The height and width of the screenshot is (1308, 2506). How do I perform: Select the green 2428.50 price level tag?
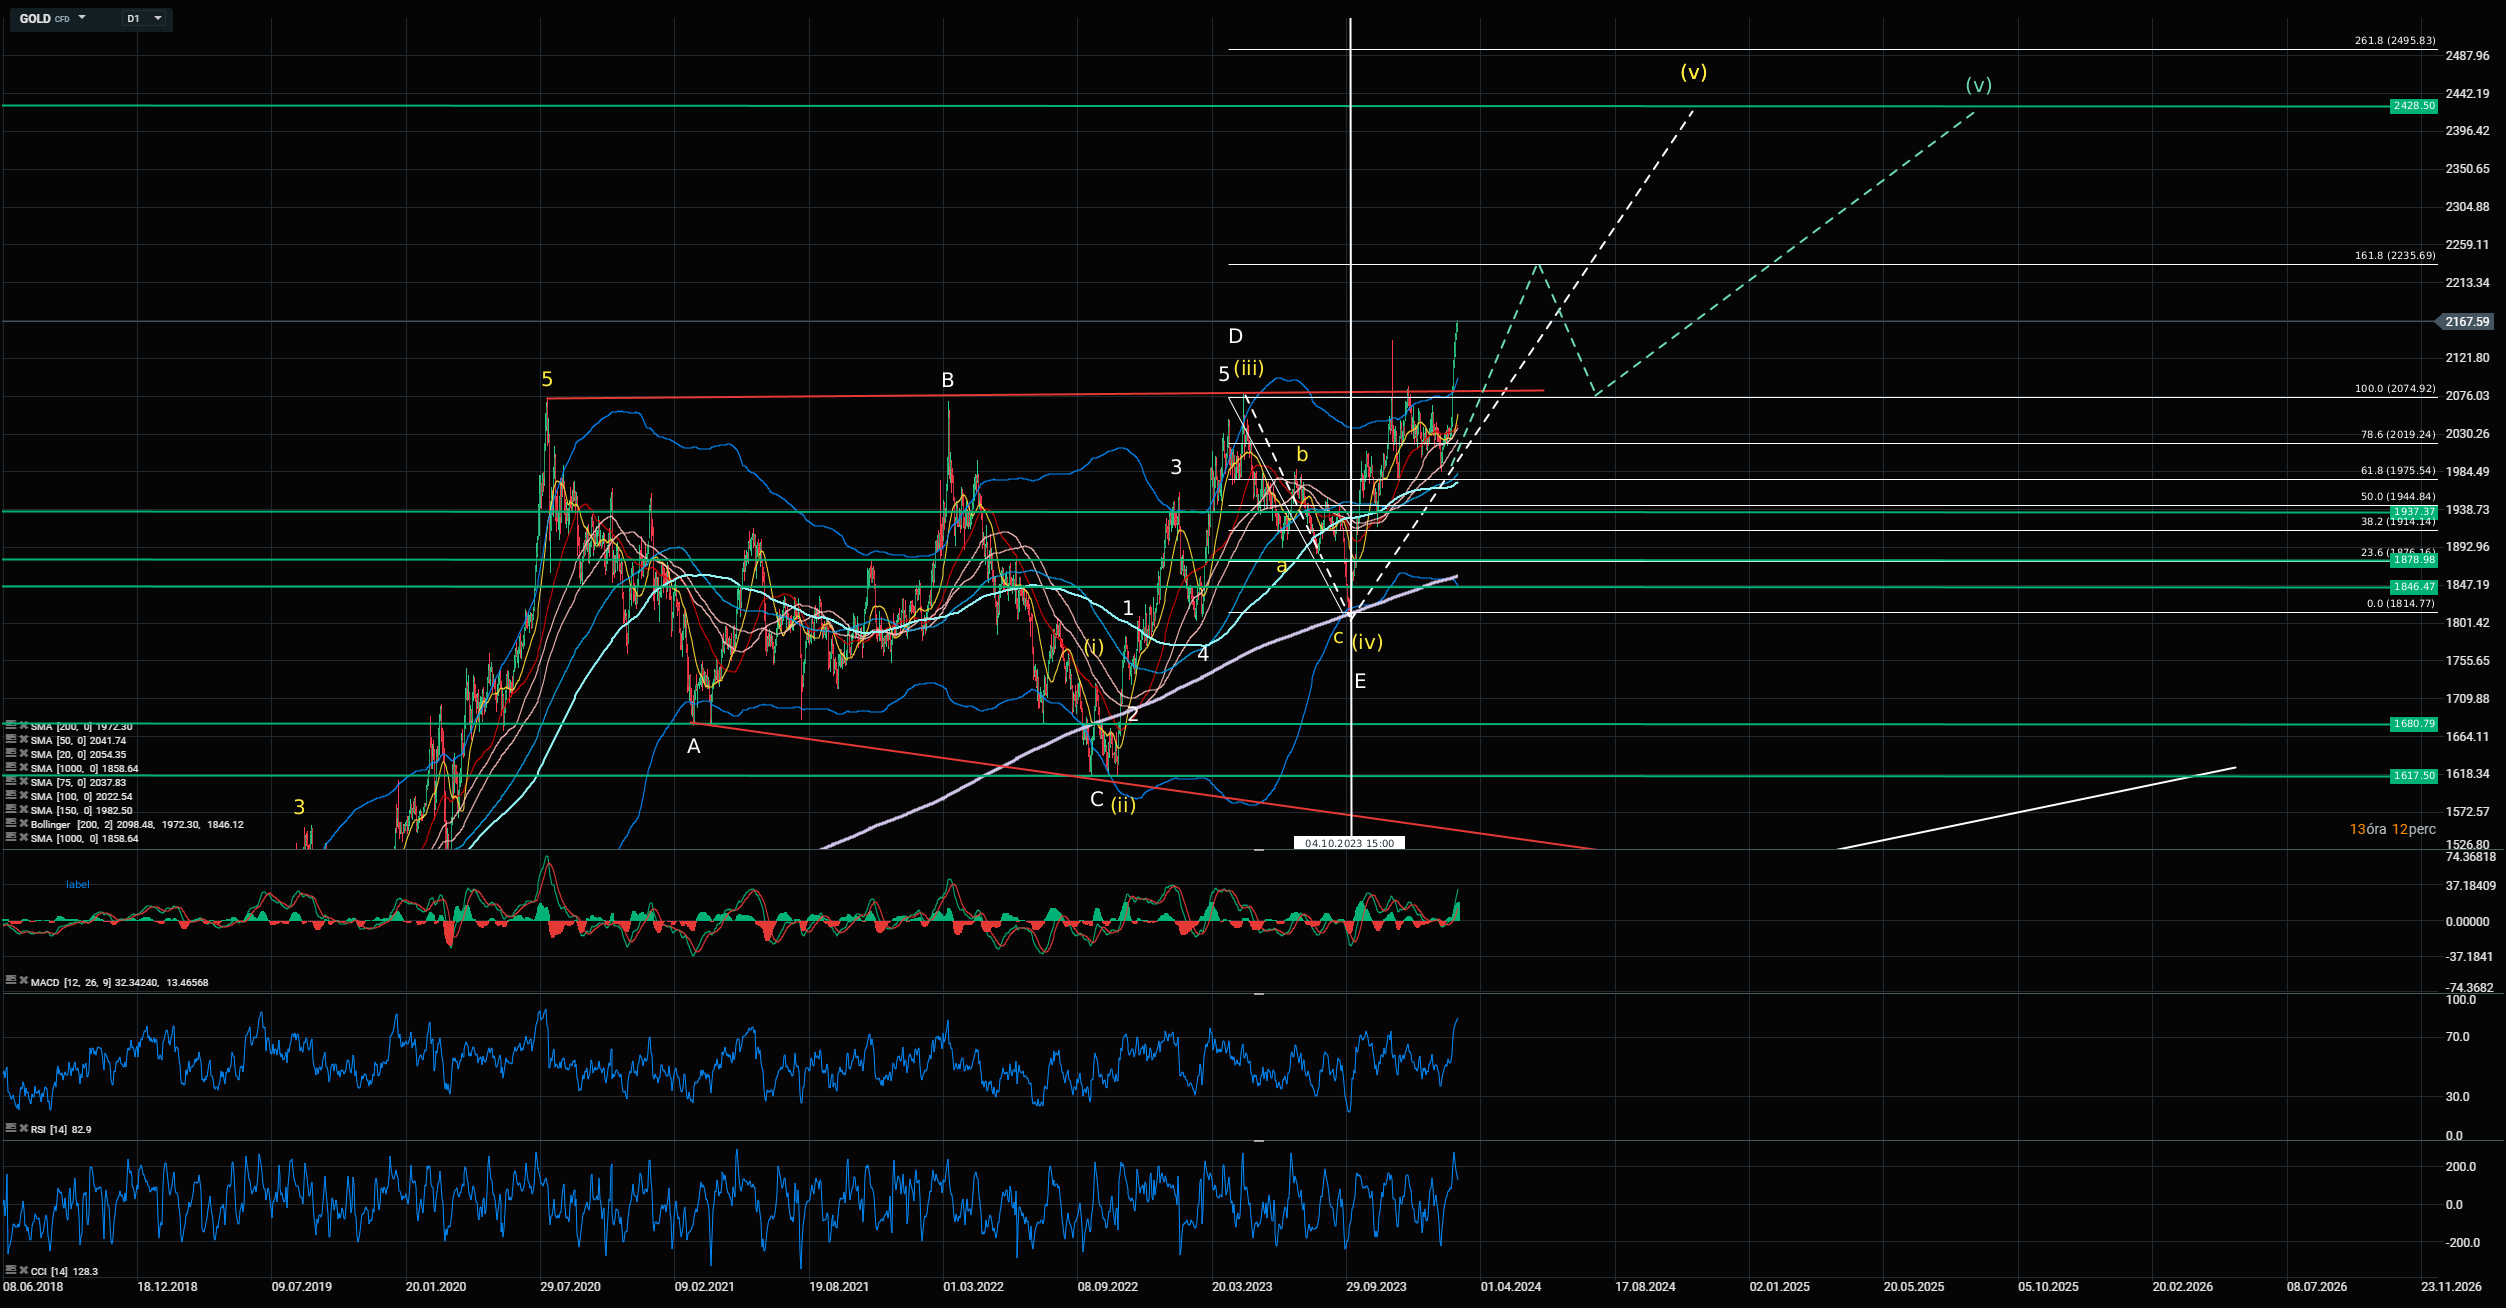point(2413,106)
